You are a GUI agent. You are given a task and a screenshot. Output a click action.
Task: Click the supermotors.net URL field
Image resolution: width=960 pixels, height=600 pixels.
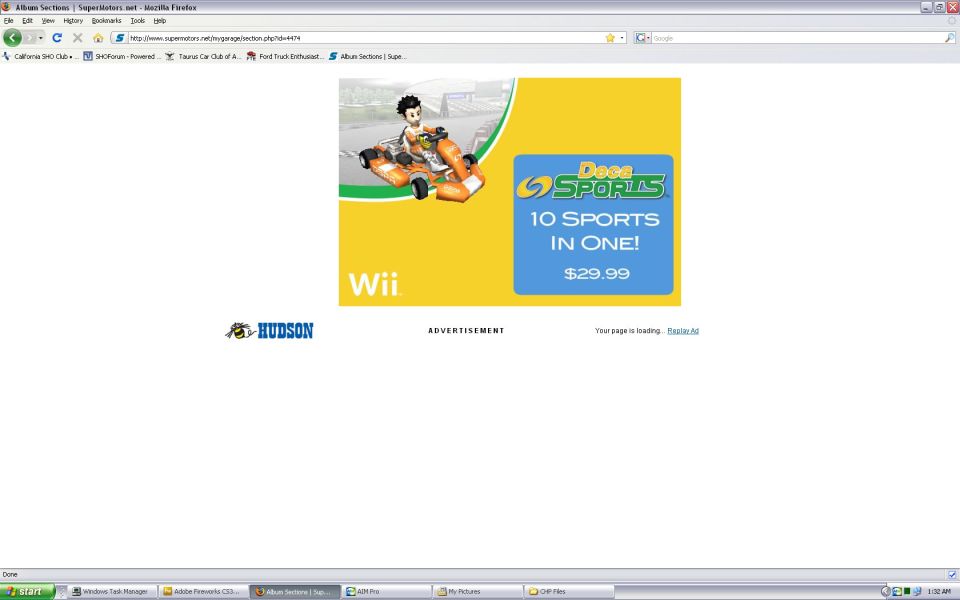[x=365, y=38]
